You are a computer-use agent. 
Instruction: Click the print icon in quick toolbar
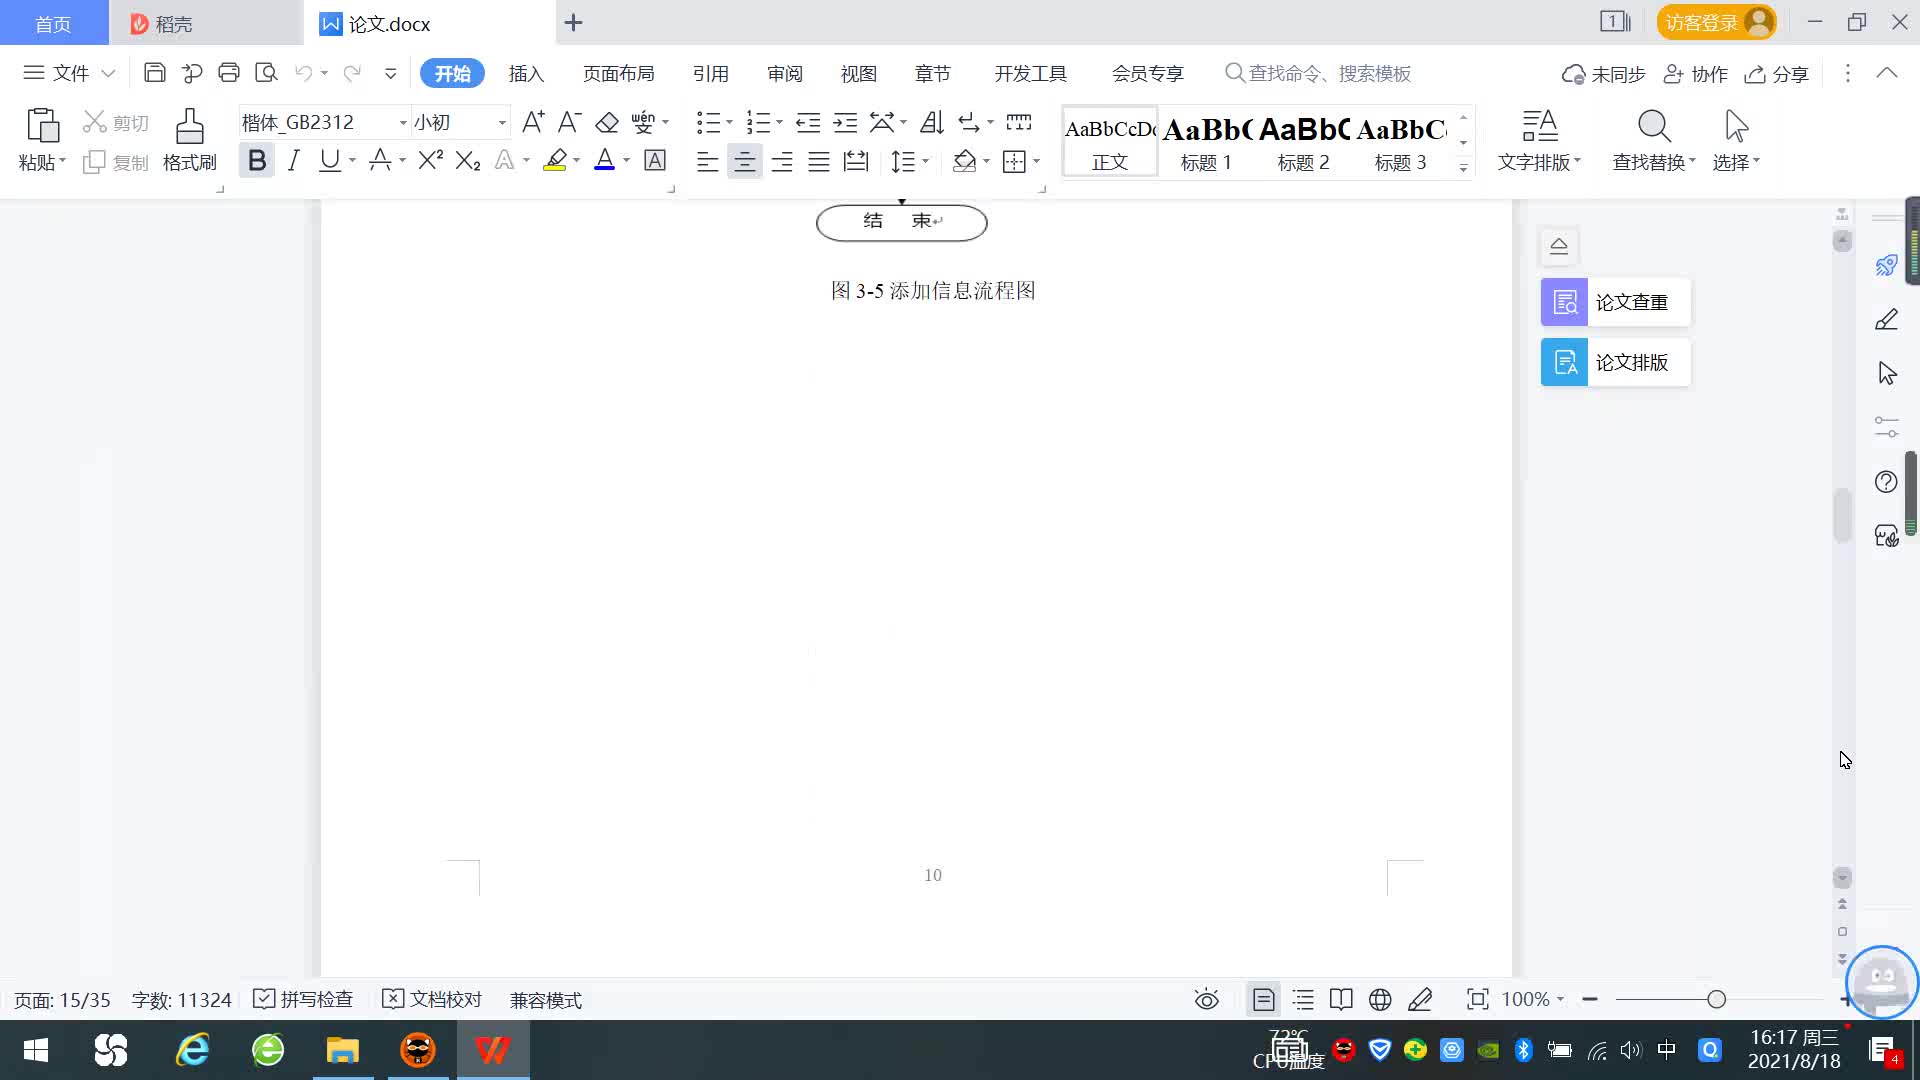(229, 73)
